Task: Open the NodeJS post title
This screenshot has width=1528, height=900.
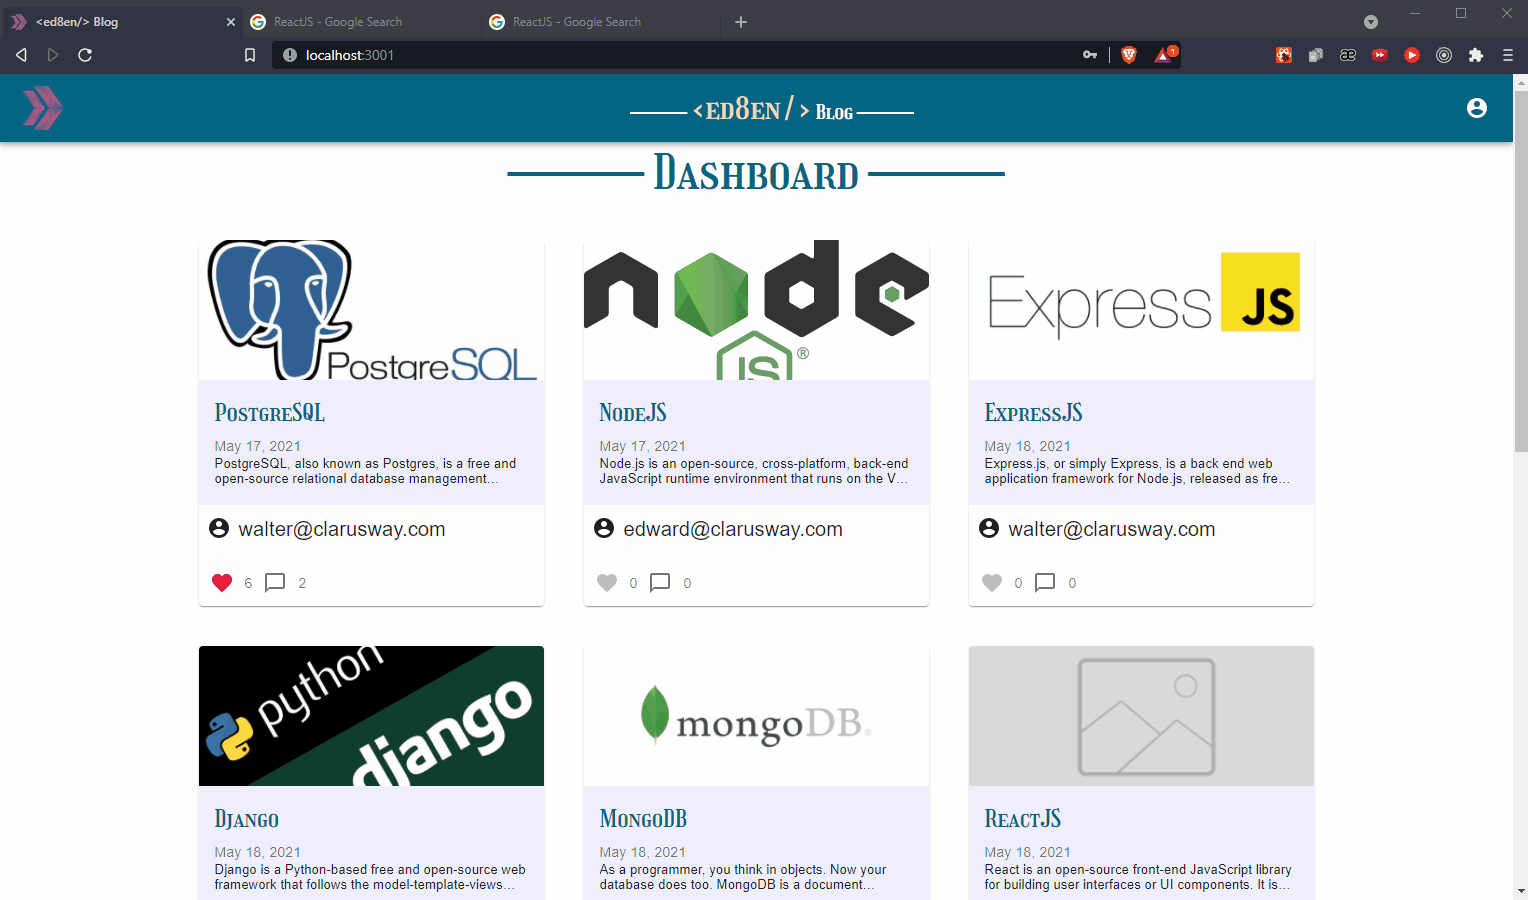Action: tap(633, 413)
